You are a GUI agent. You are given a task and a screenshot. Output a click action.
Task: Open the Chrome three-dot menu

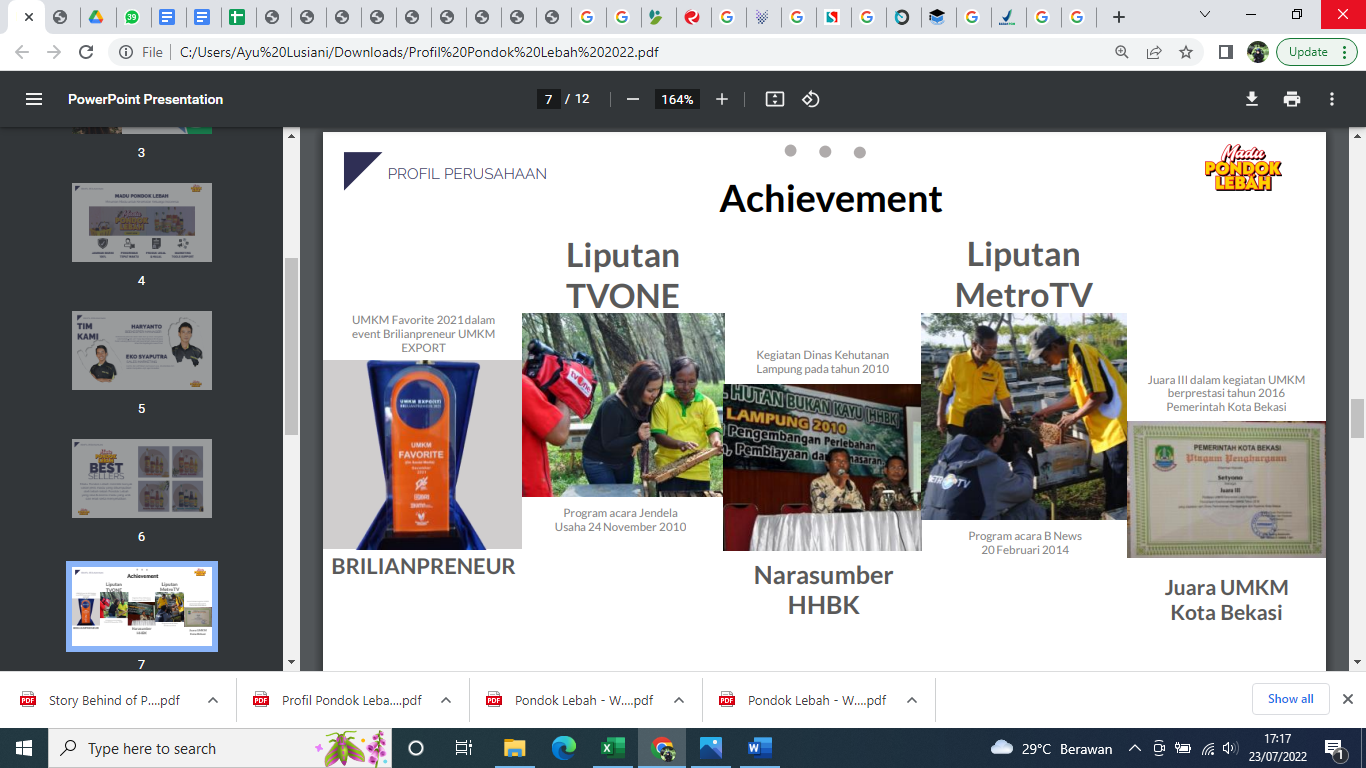(1347, 52)
